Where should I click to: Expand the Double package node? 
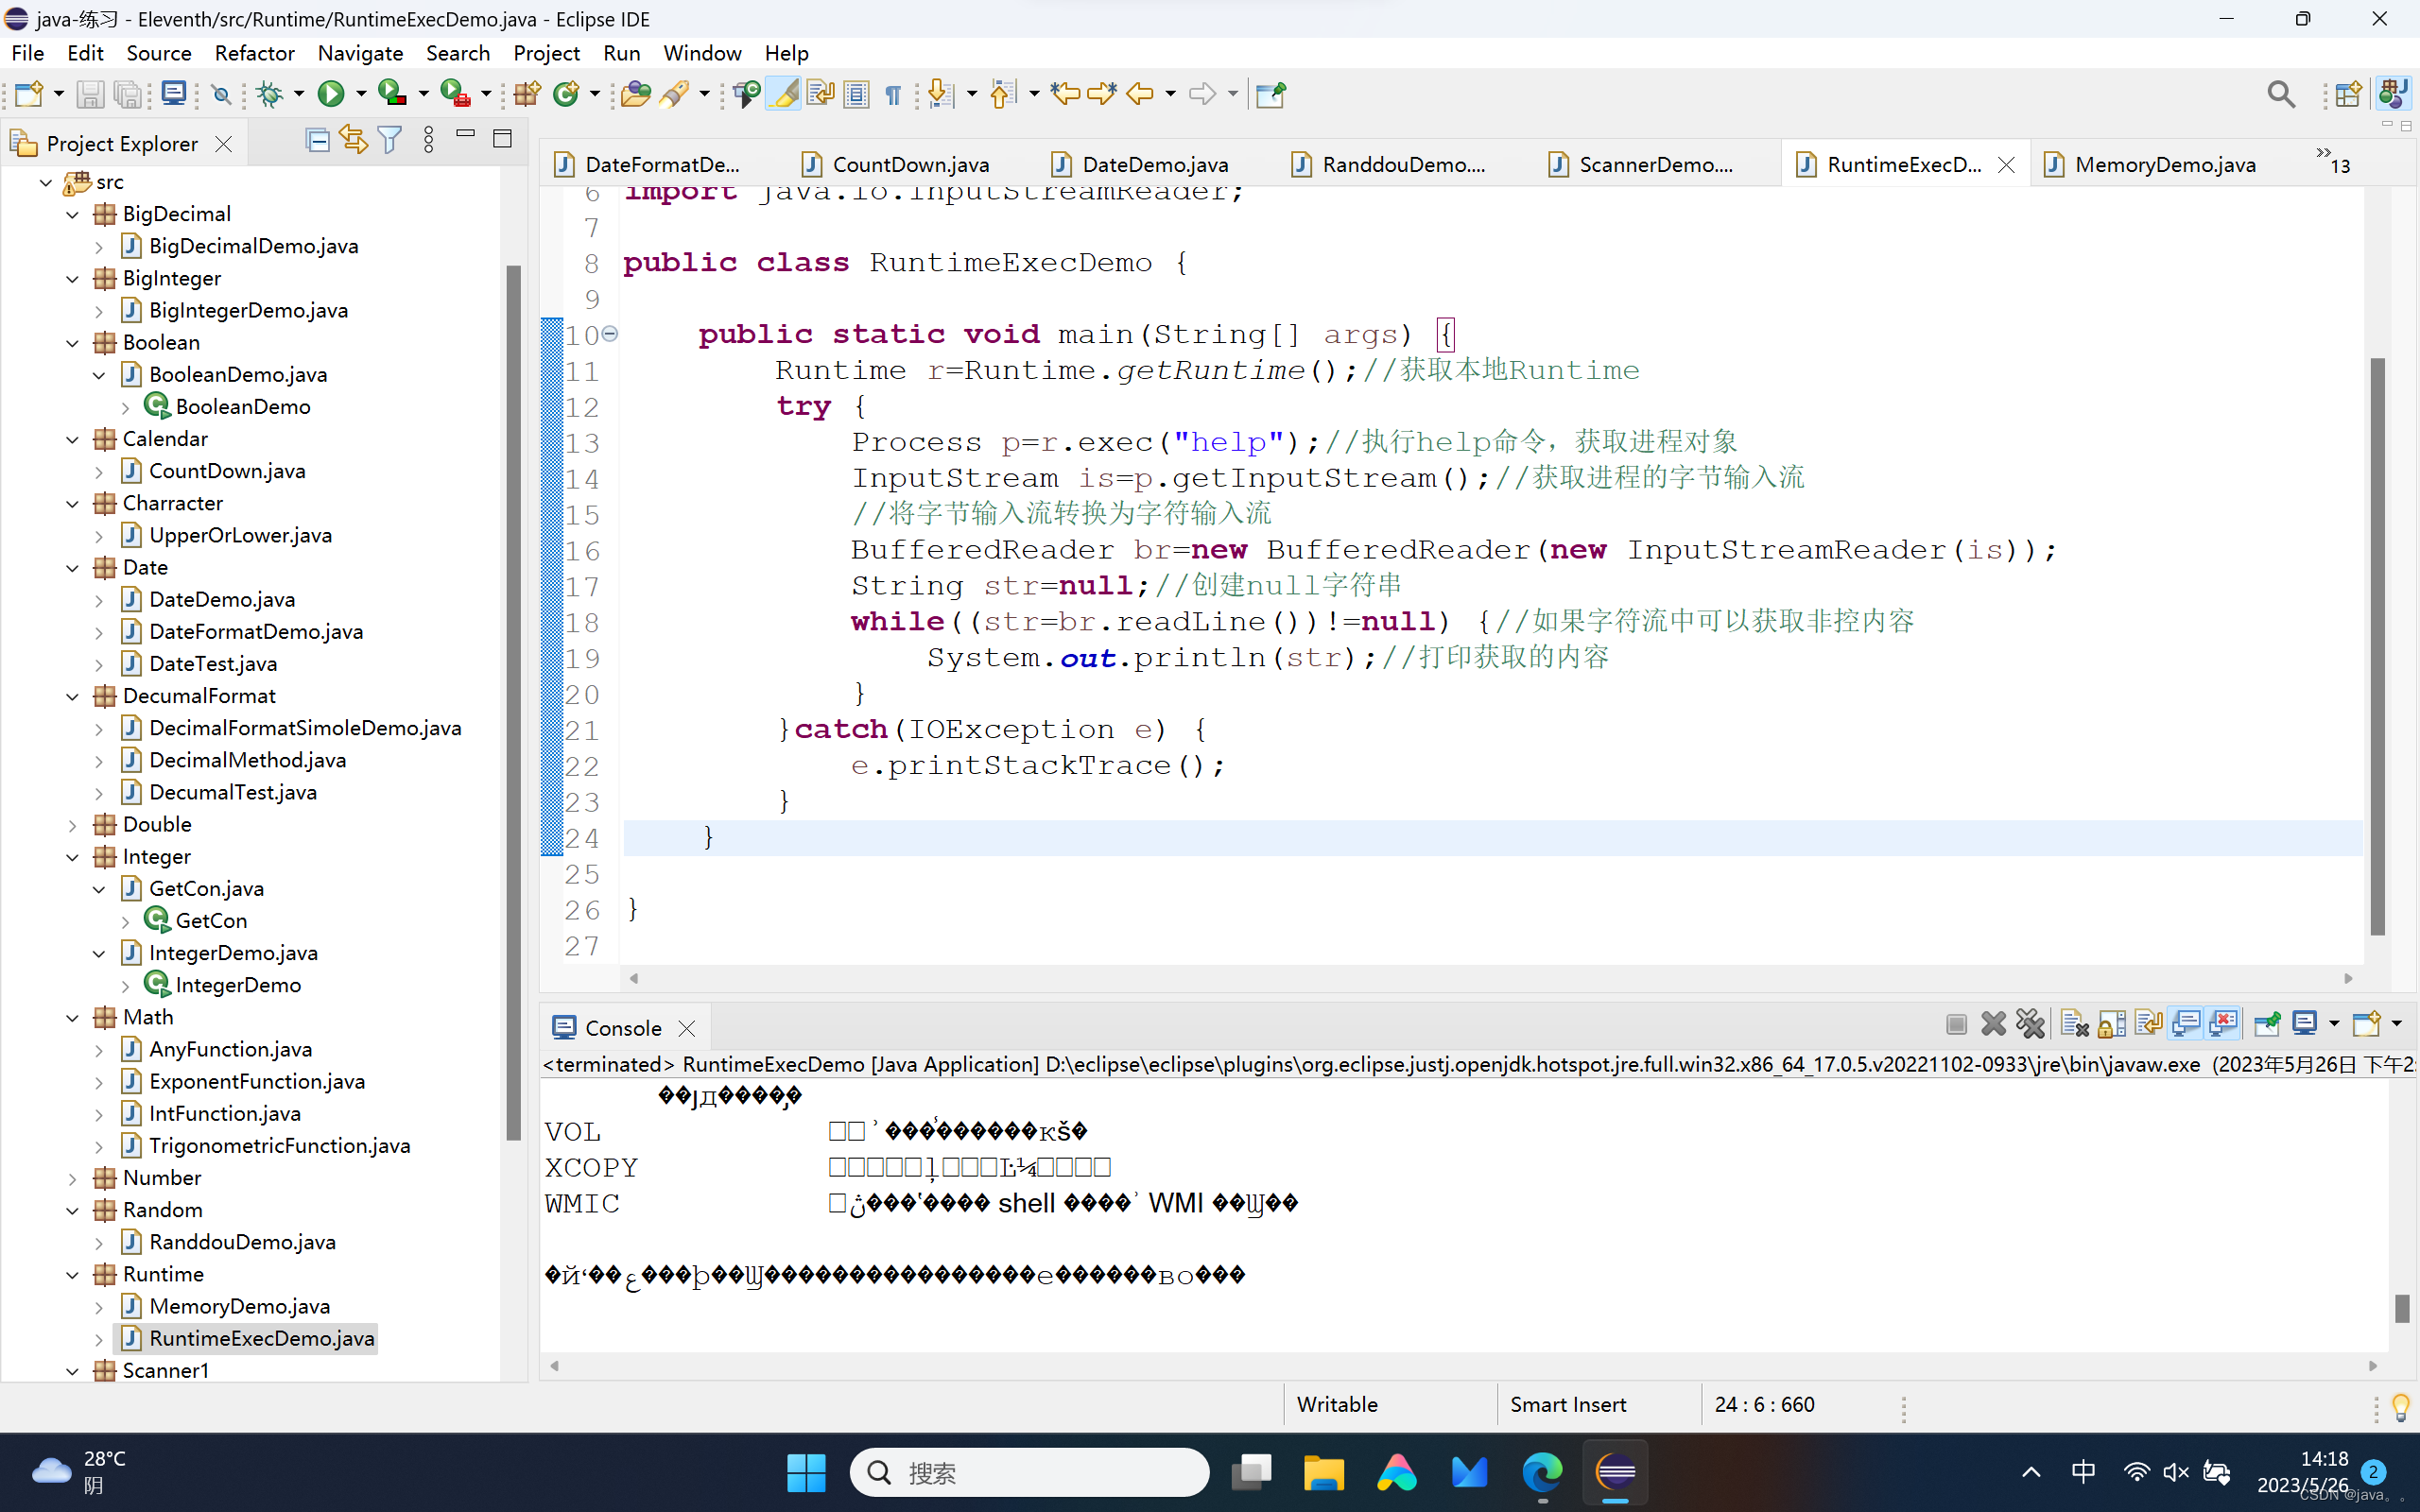[72, 825]
